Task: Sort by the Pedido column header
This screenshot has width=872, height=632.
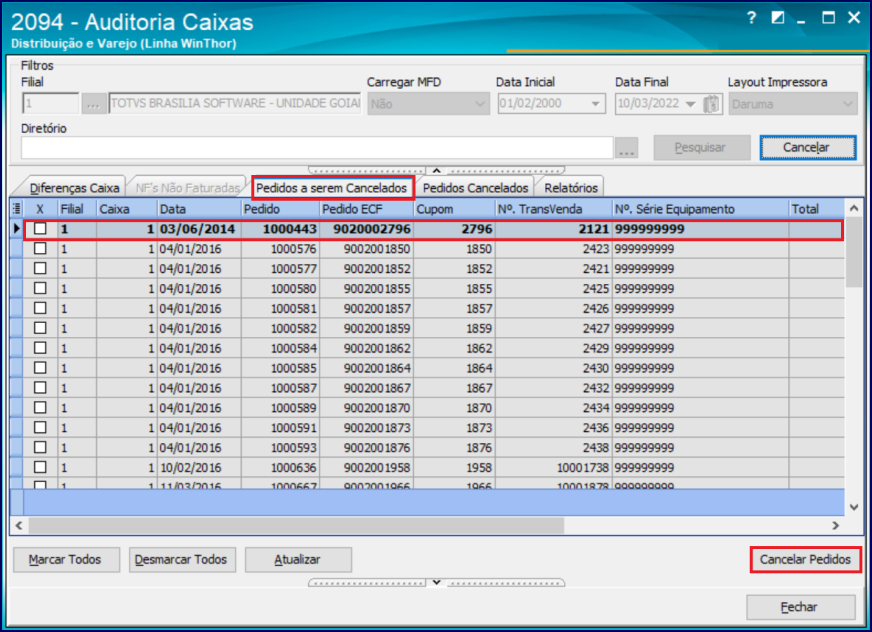Action: 280,209
